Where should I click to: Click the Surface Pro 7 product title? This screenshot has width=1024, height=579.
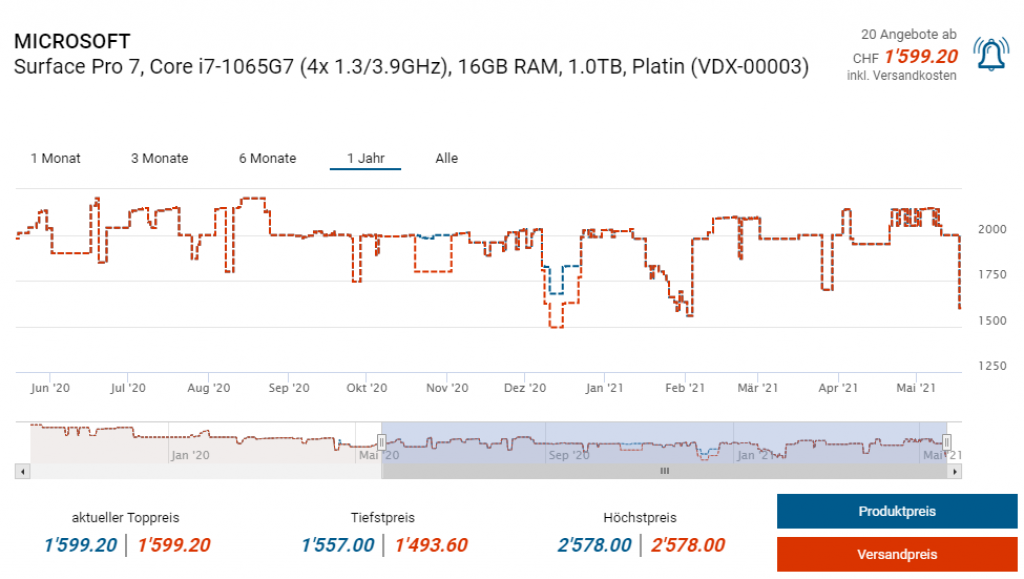coord(411,67)
